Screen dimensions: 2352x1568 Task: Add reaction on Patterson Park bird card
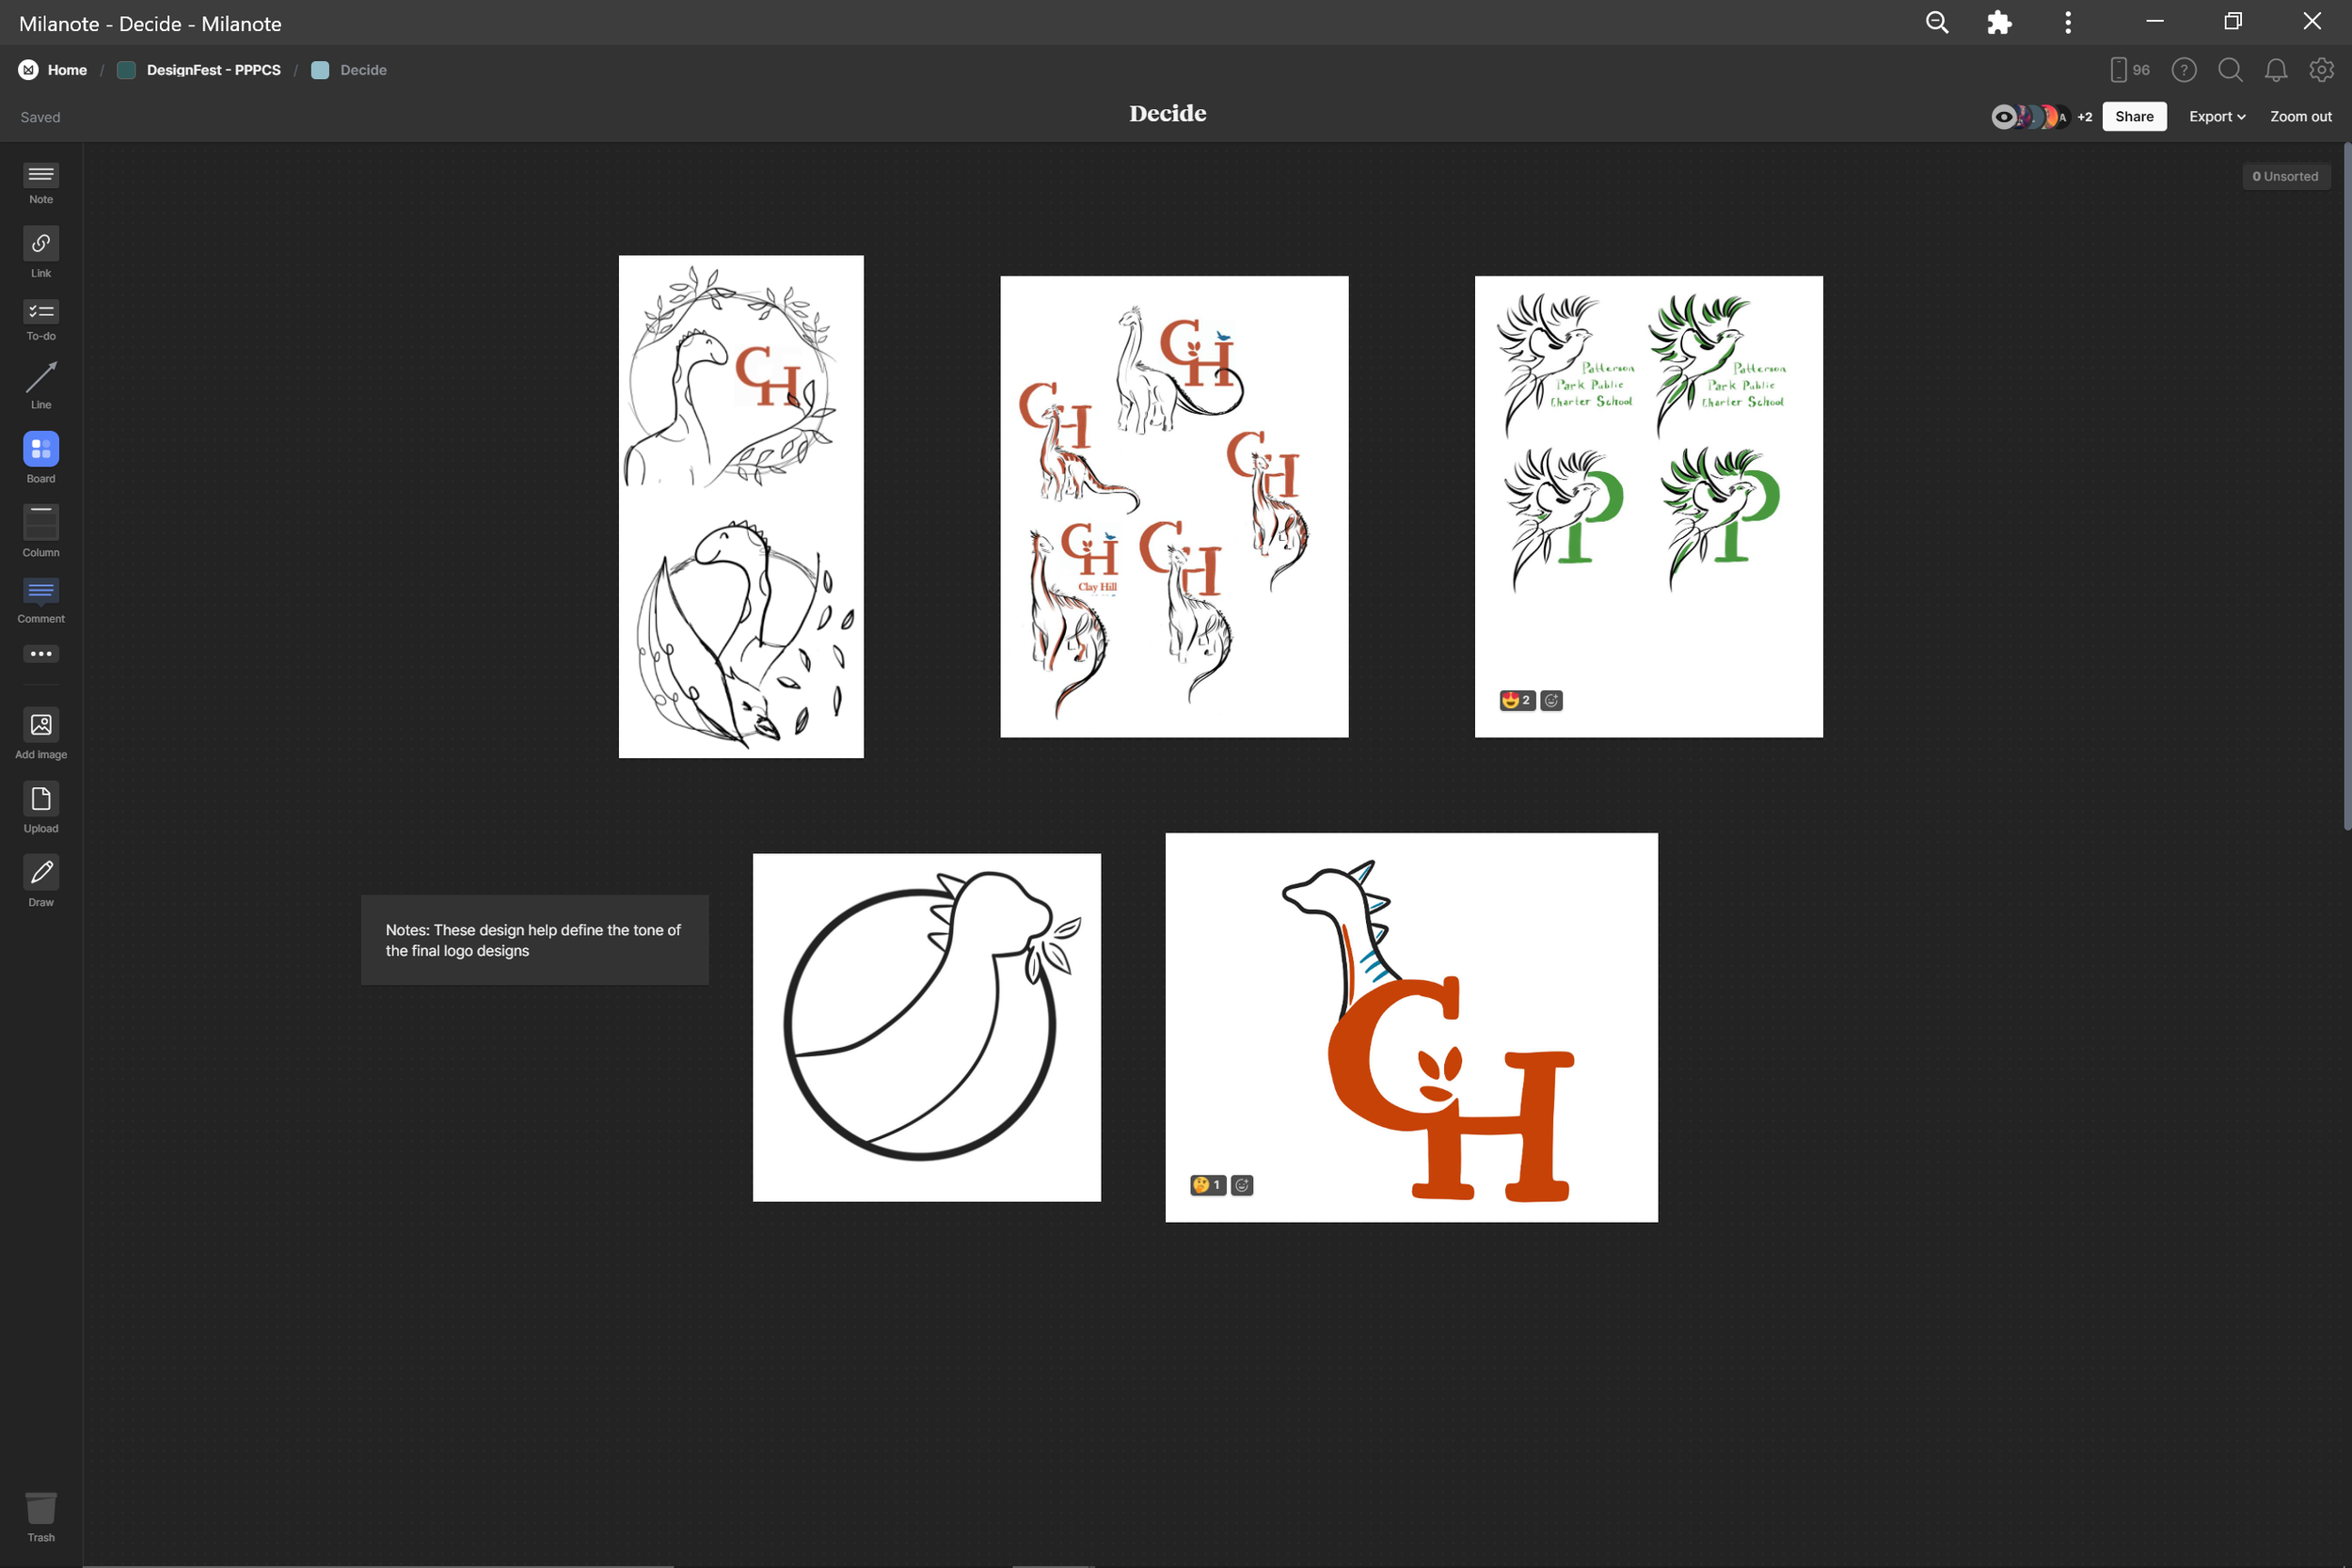[1551, 701]
